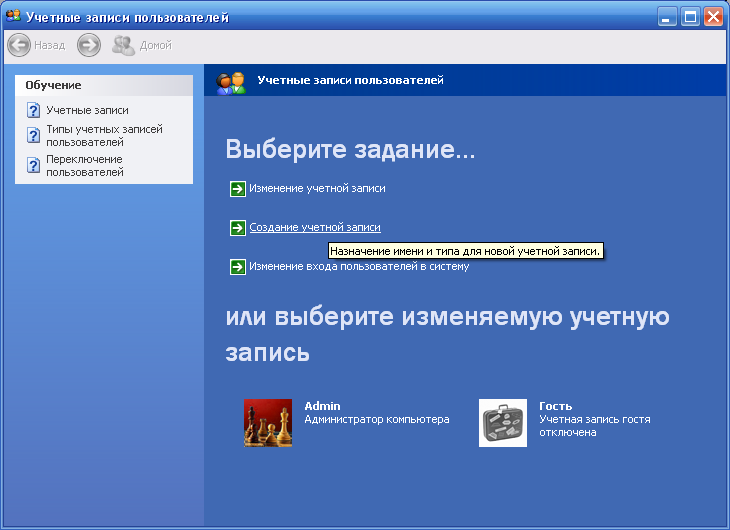Screen dimensions: 730x530
Task: Click the Гость account name
Action: (x=555, y=406)
